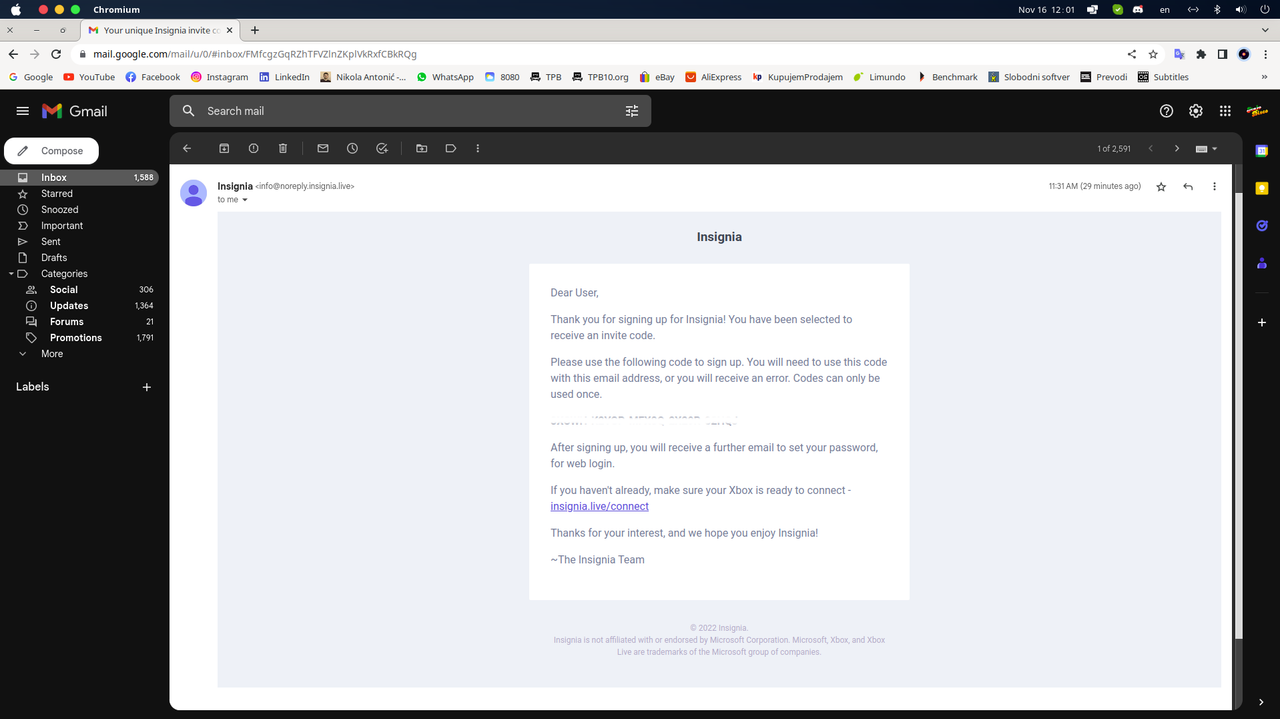Open the WhatsApp bookmark
Screen dimensions: 1280x719
pos(445,77)
